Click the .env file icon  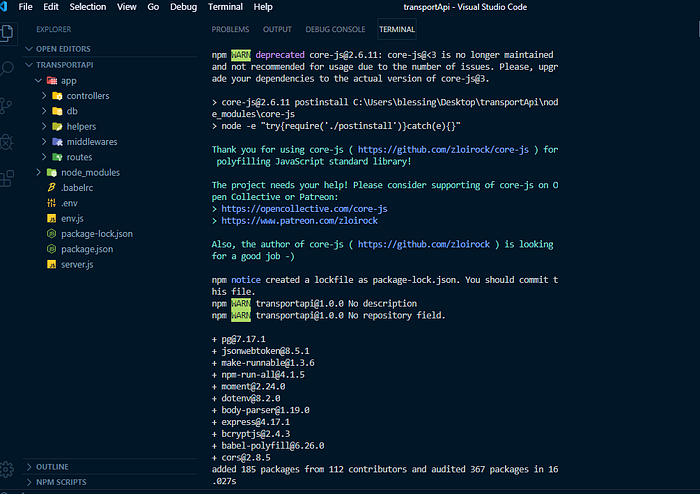pos(52,203)
